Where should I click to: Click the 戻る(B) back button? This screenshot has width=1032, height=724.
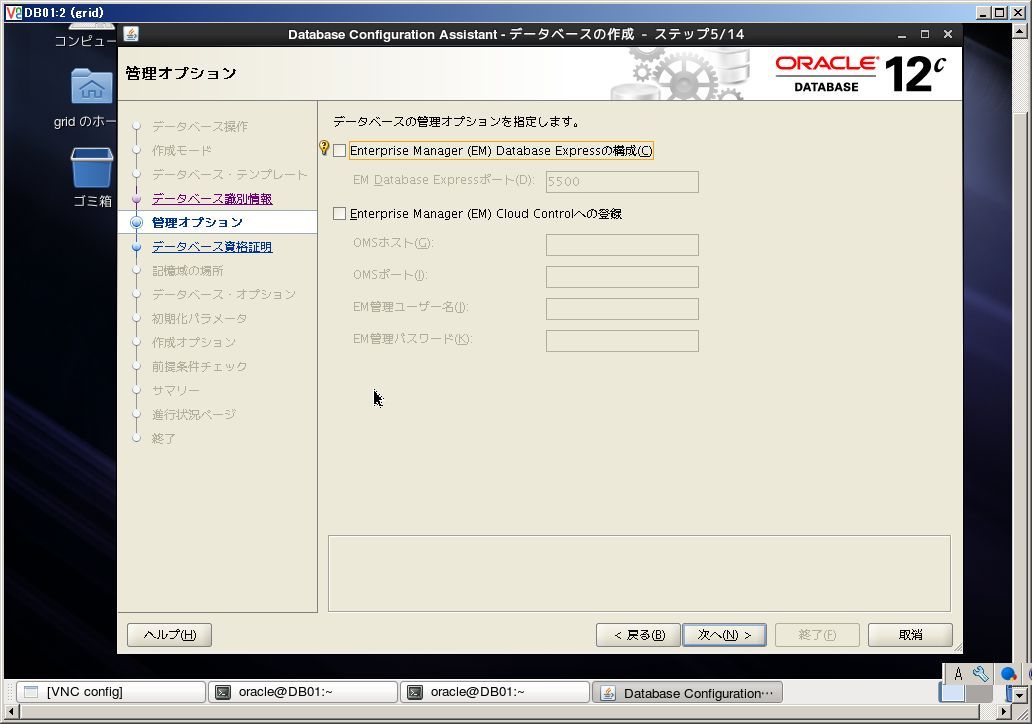[638, 635]
